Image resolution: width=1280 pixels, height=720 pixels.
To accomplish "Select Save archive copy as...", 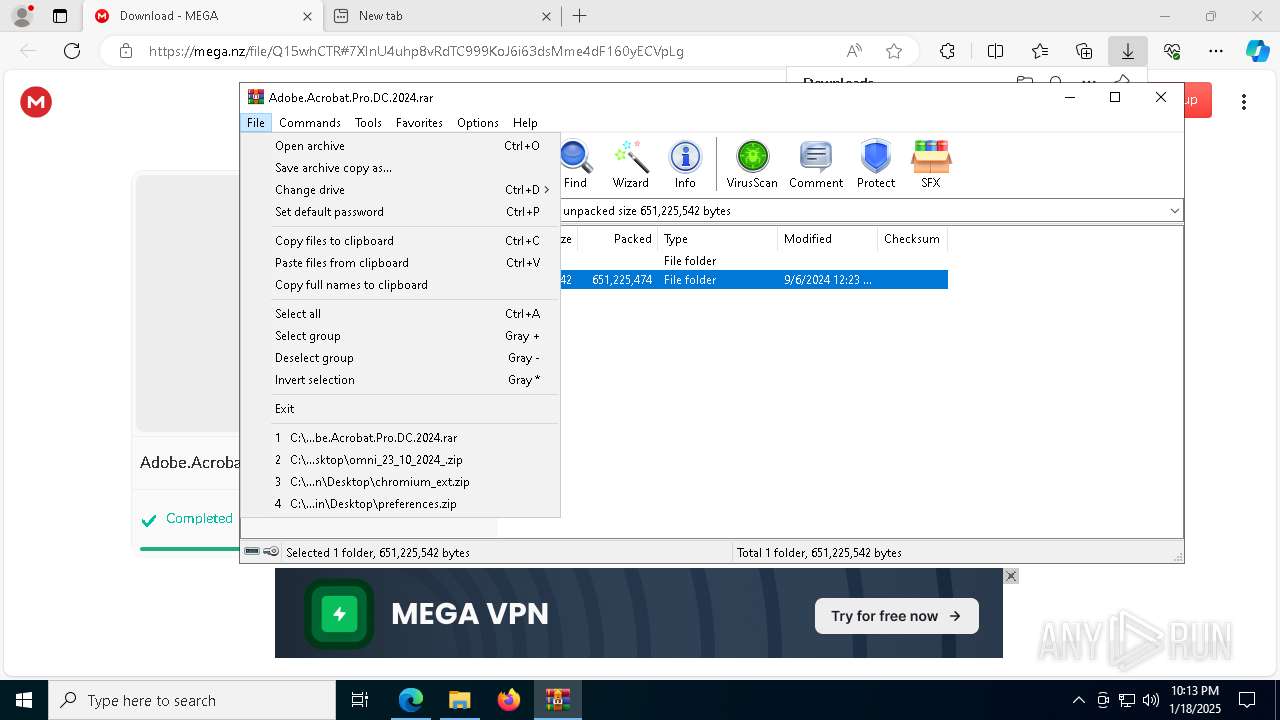I will pyautogui.click(x=400, y=168).
